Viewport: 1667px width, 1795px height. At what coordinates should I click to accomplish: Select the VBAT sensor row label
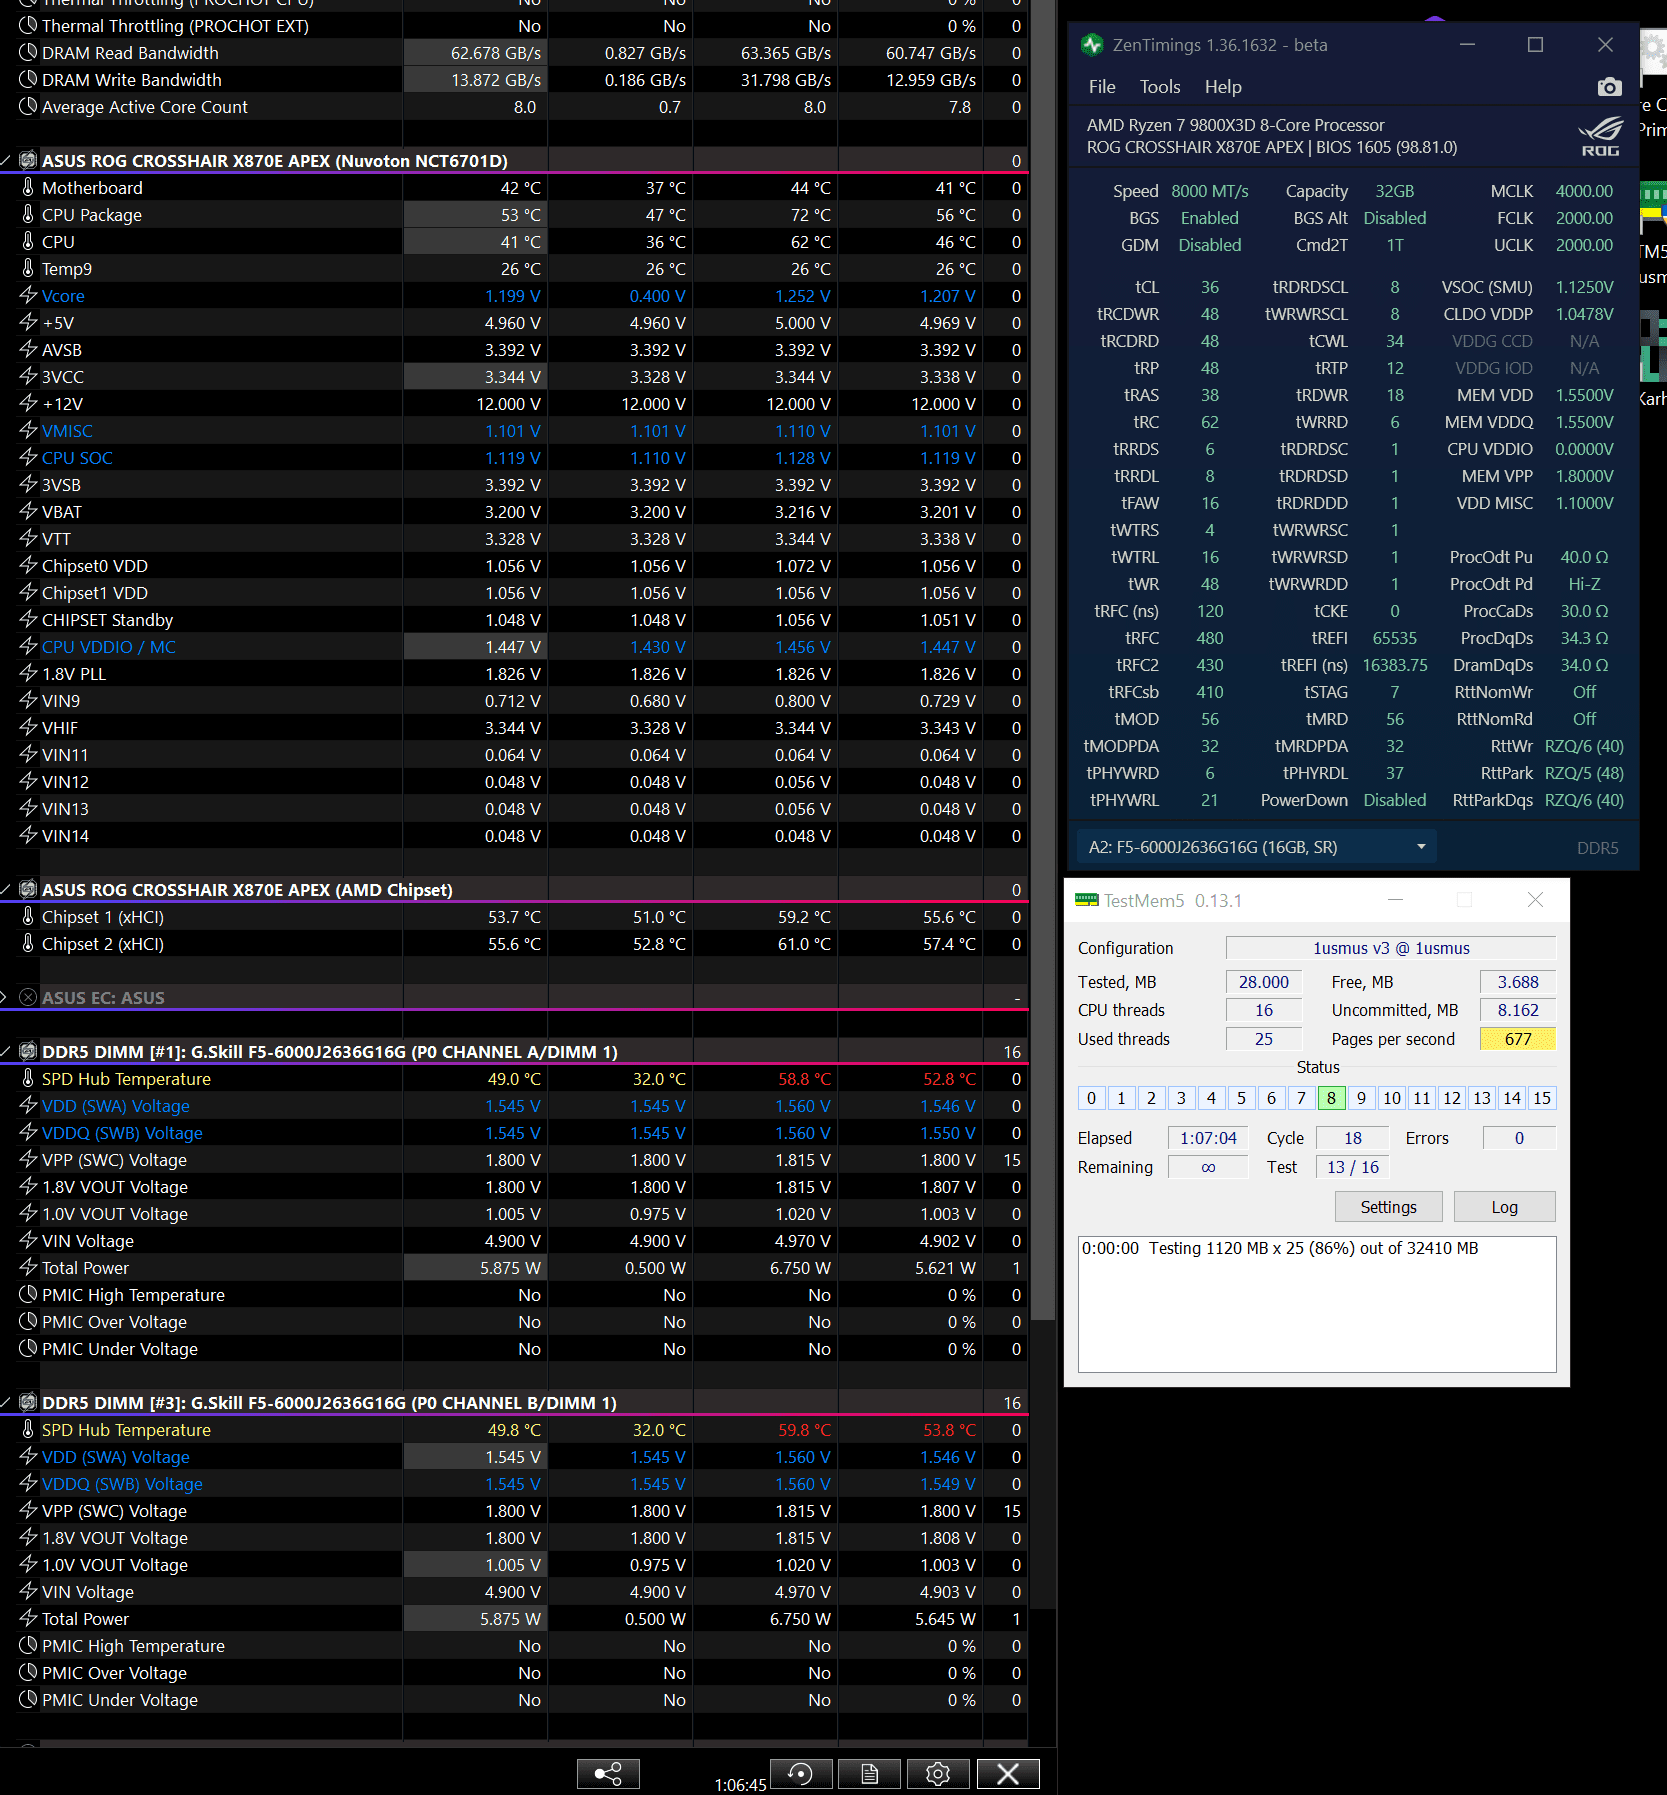click(62, 511)
